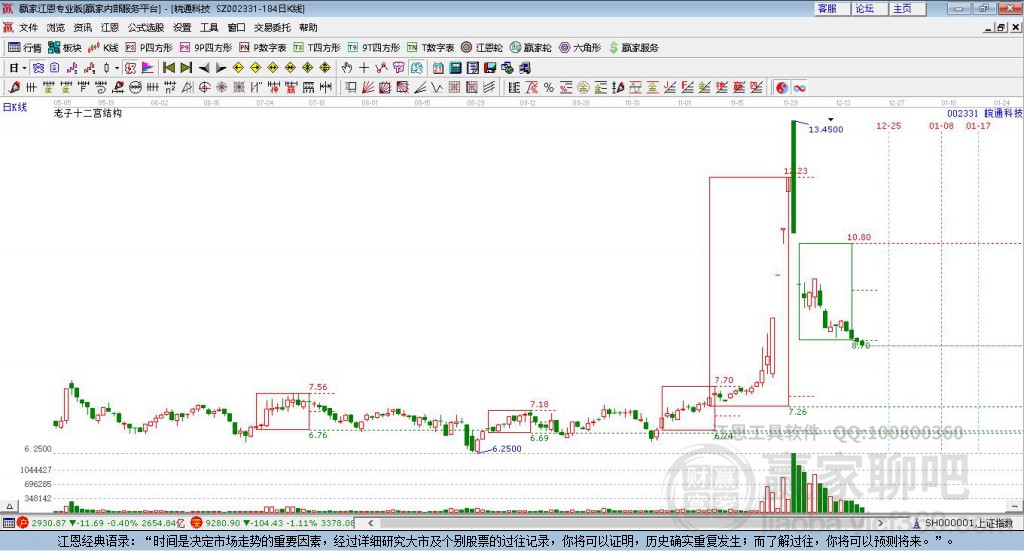Viewport: 1024px width, 551px height.
Task: Open the 公式选股 menu
Action: (x=146, y=27)
